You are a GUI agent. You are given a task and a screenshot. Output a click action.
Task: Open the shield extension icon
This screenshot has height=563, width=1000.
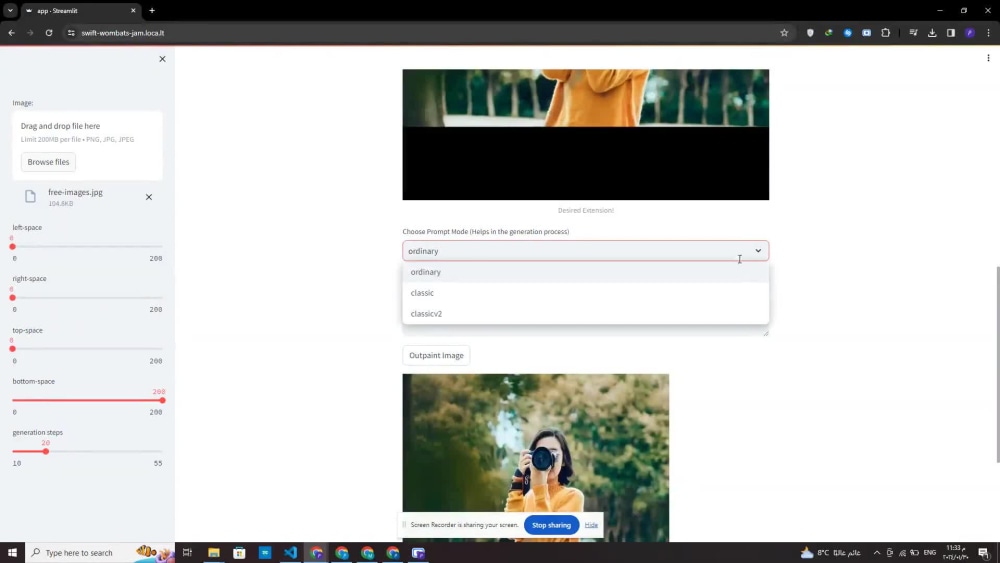pyautogui.click(x=810, y=33)
